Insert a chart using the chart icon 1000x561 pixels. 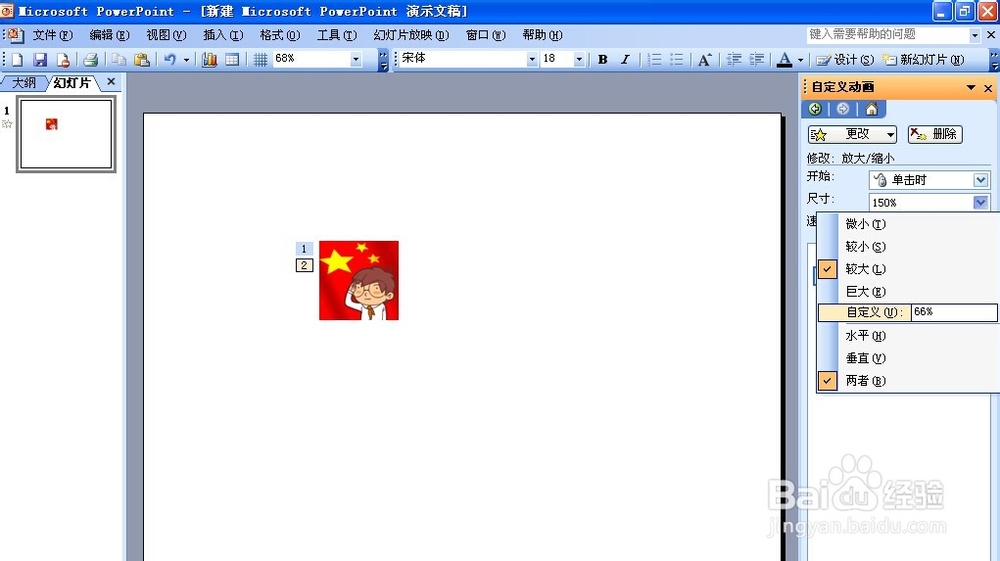coord(209,59)
